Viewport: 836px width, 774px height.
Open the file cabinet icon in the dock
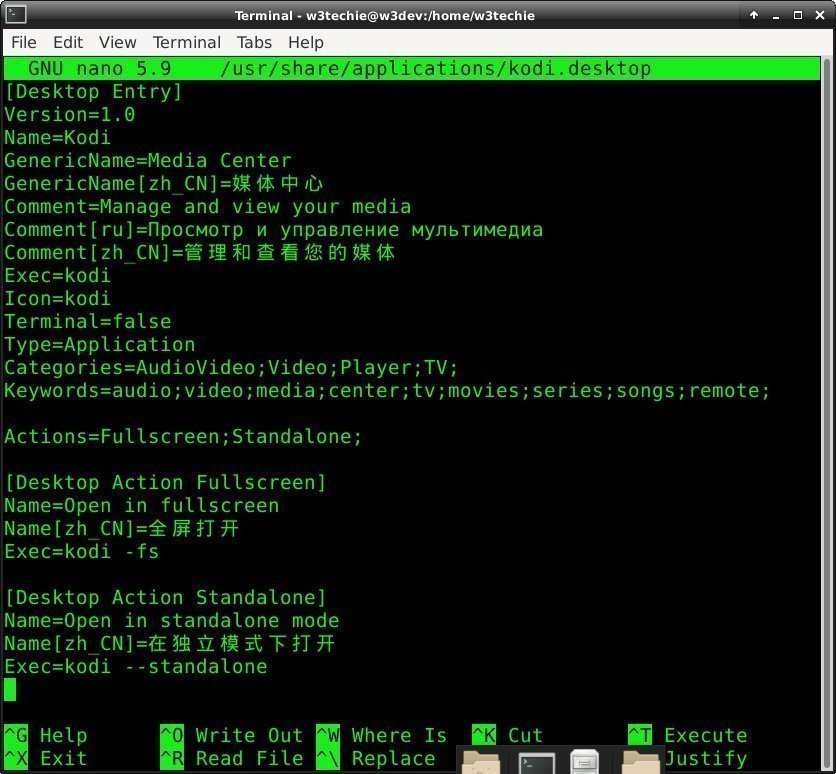pos(584,762)
